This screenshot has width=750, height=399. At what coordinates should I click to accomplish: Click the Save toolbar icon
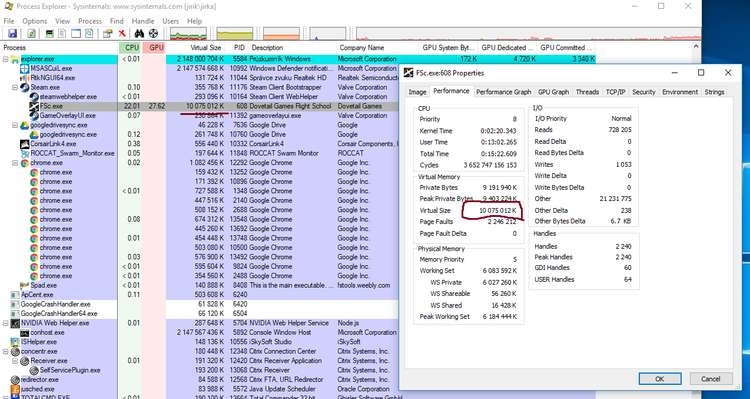pyautogui.click(x=12, y=33)
